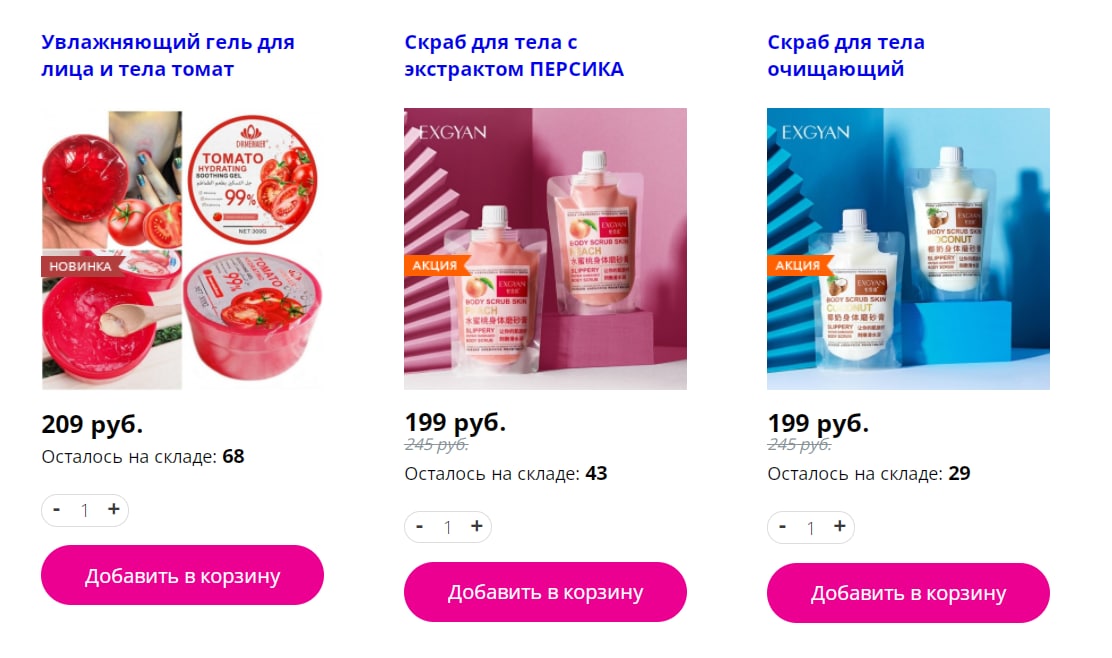Increase quantity of tomato gel with plus
The width and height of the screenshot is (1112, 658).
[x=113, y=509]
